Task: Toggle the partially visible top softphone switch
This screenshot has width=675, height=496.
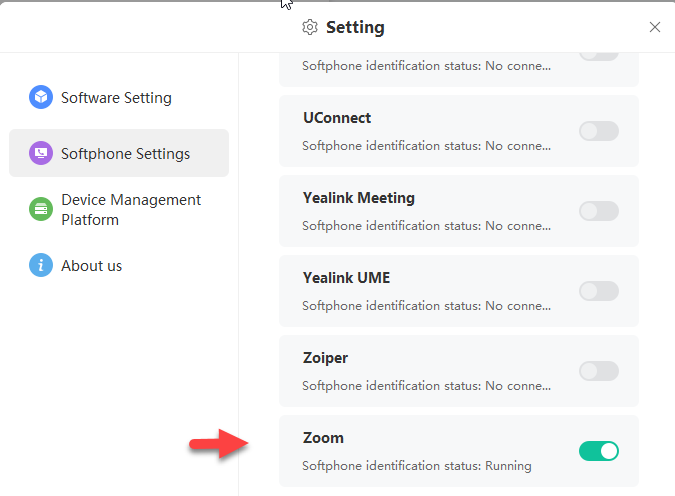Action: pos(598,54)
